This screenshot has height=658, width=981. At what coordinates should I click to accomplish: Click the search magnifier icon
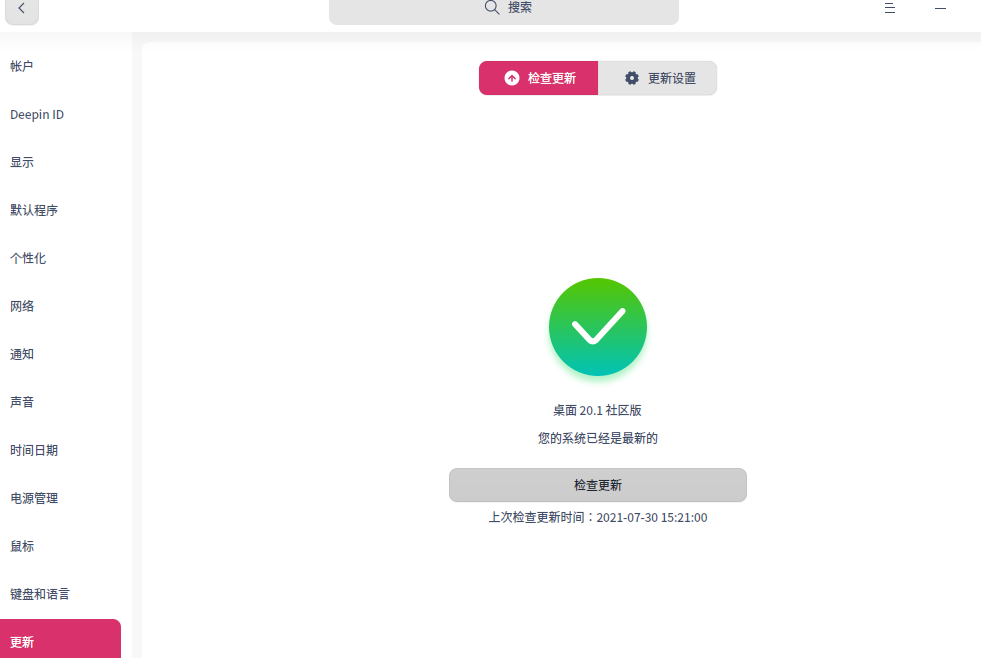pos(492,7)
